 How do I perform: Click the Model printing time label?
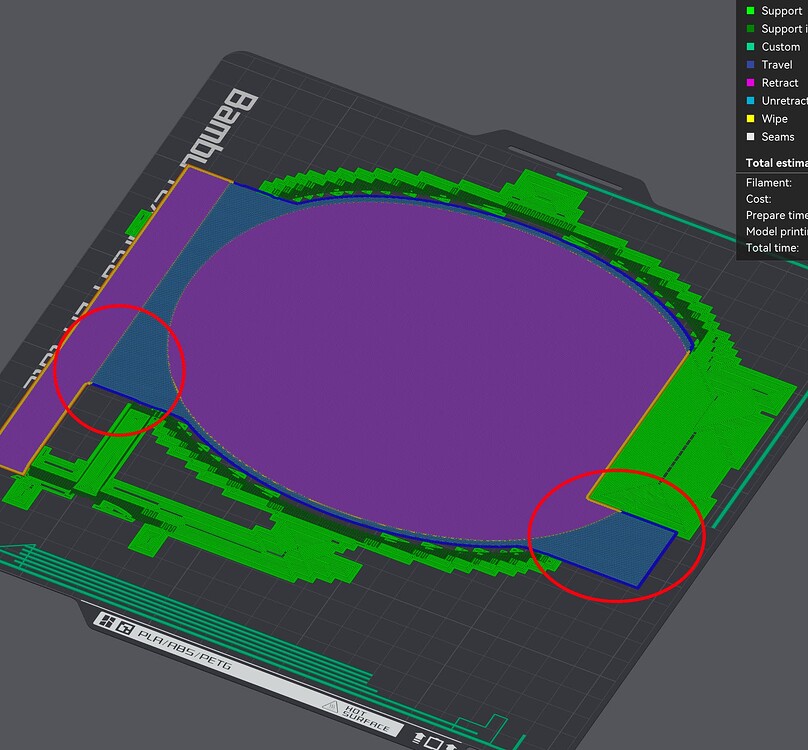[777, 231]
